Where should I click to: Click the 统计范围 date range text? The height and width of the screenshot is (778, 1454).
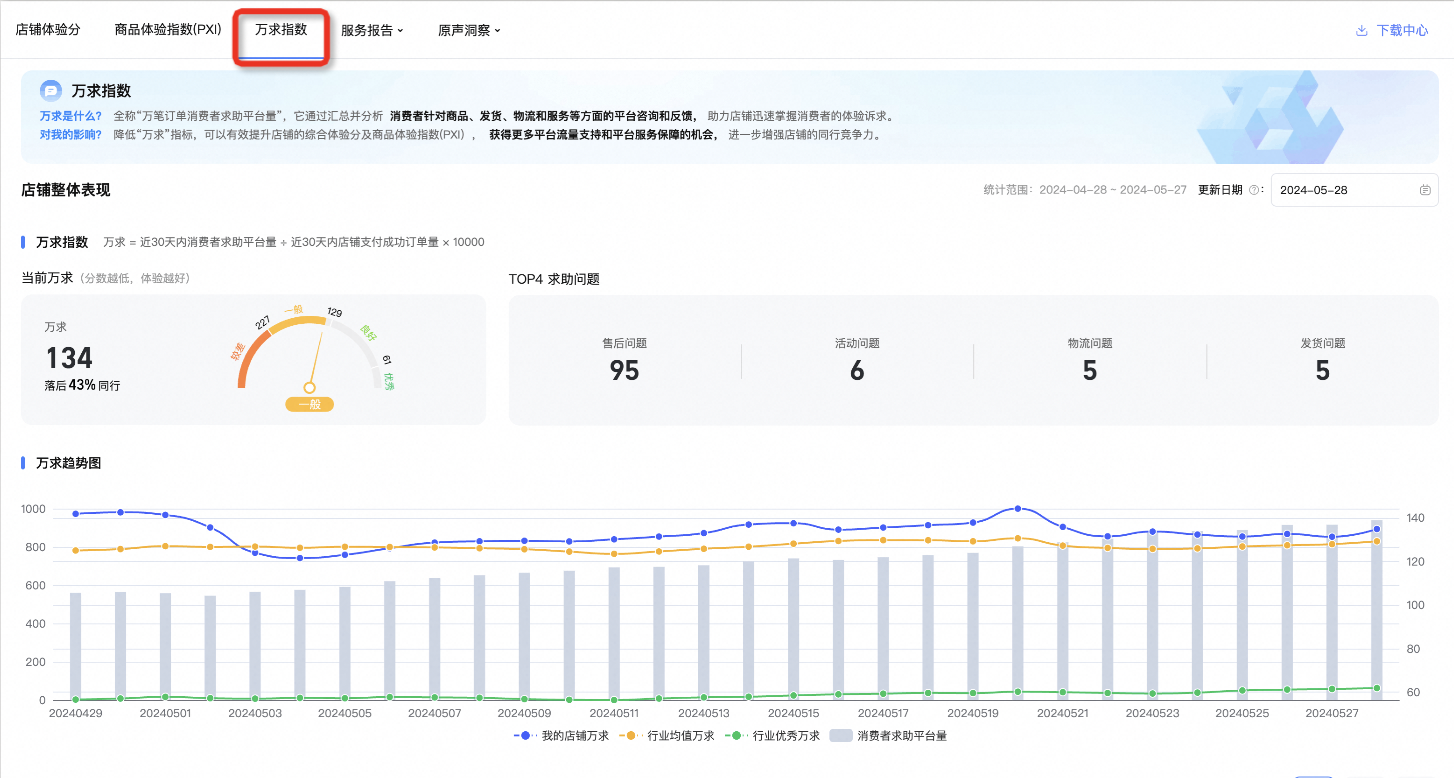pos(1085,190)
